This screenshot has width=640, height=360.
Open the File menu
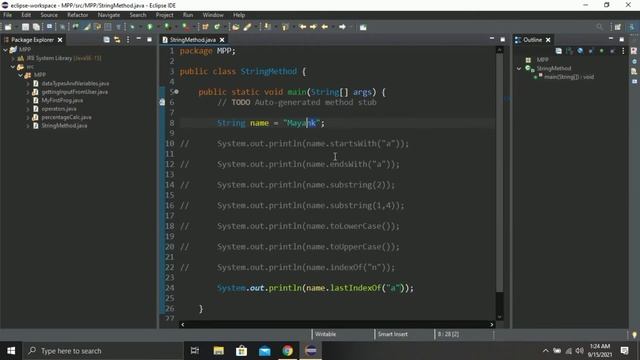(x=8, y=15)
